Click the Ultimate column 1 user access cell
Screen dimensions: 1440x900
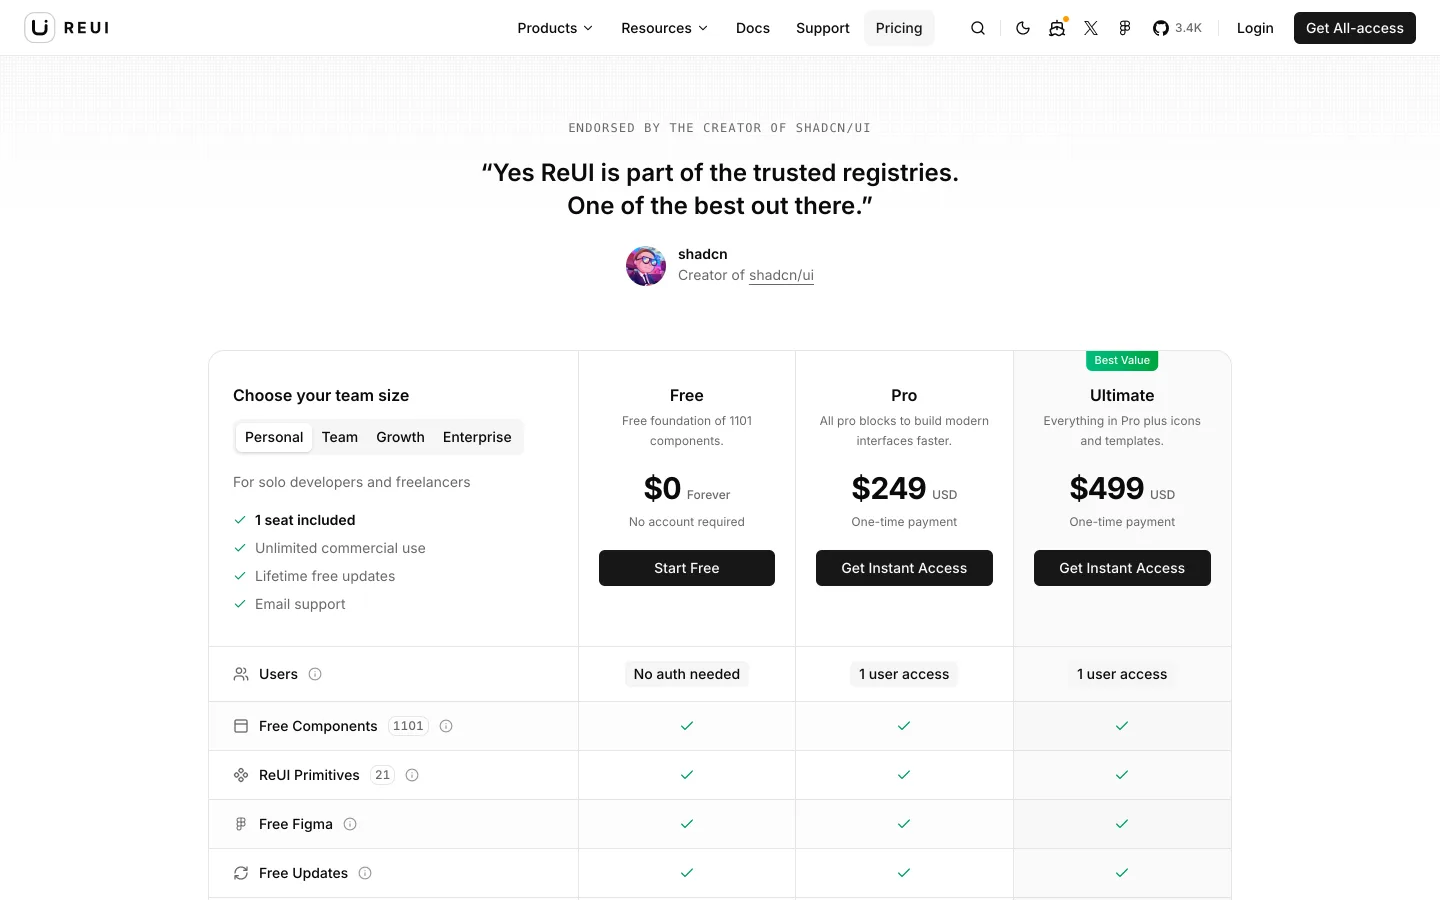click(1122, 674)
